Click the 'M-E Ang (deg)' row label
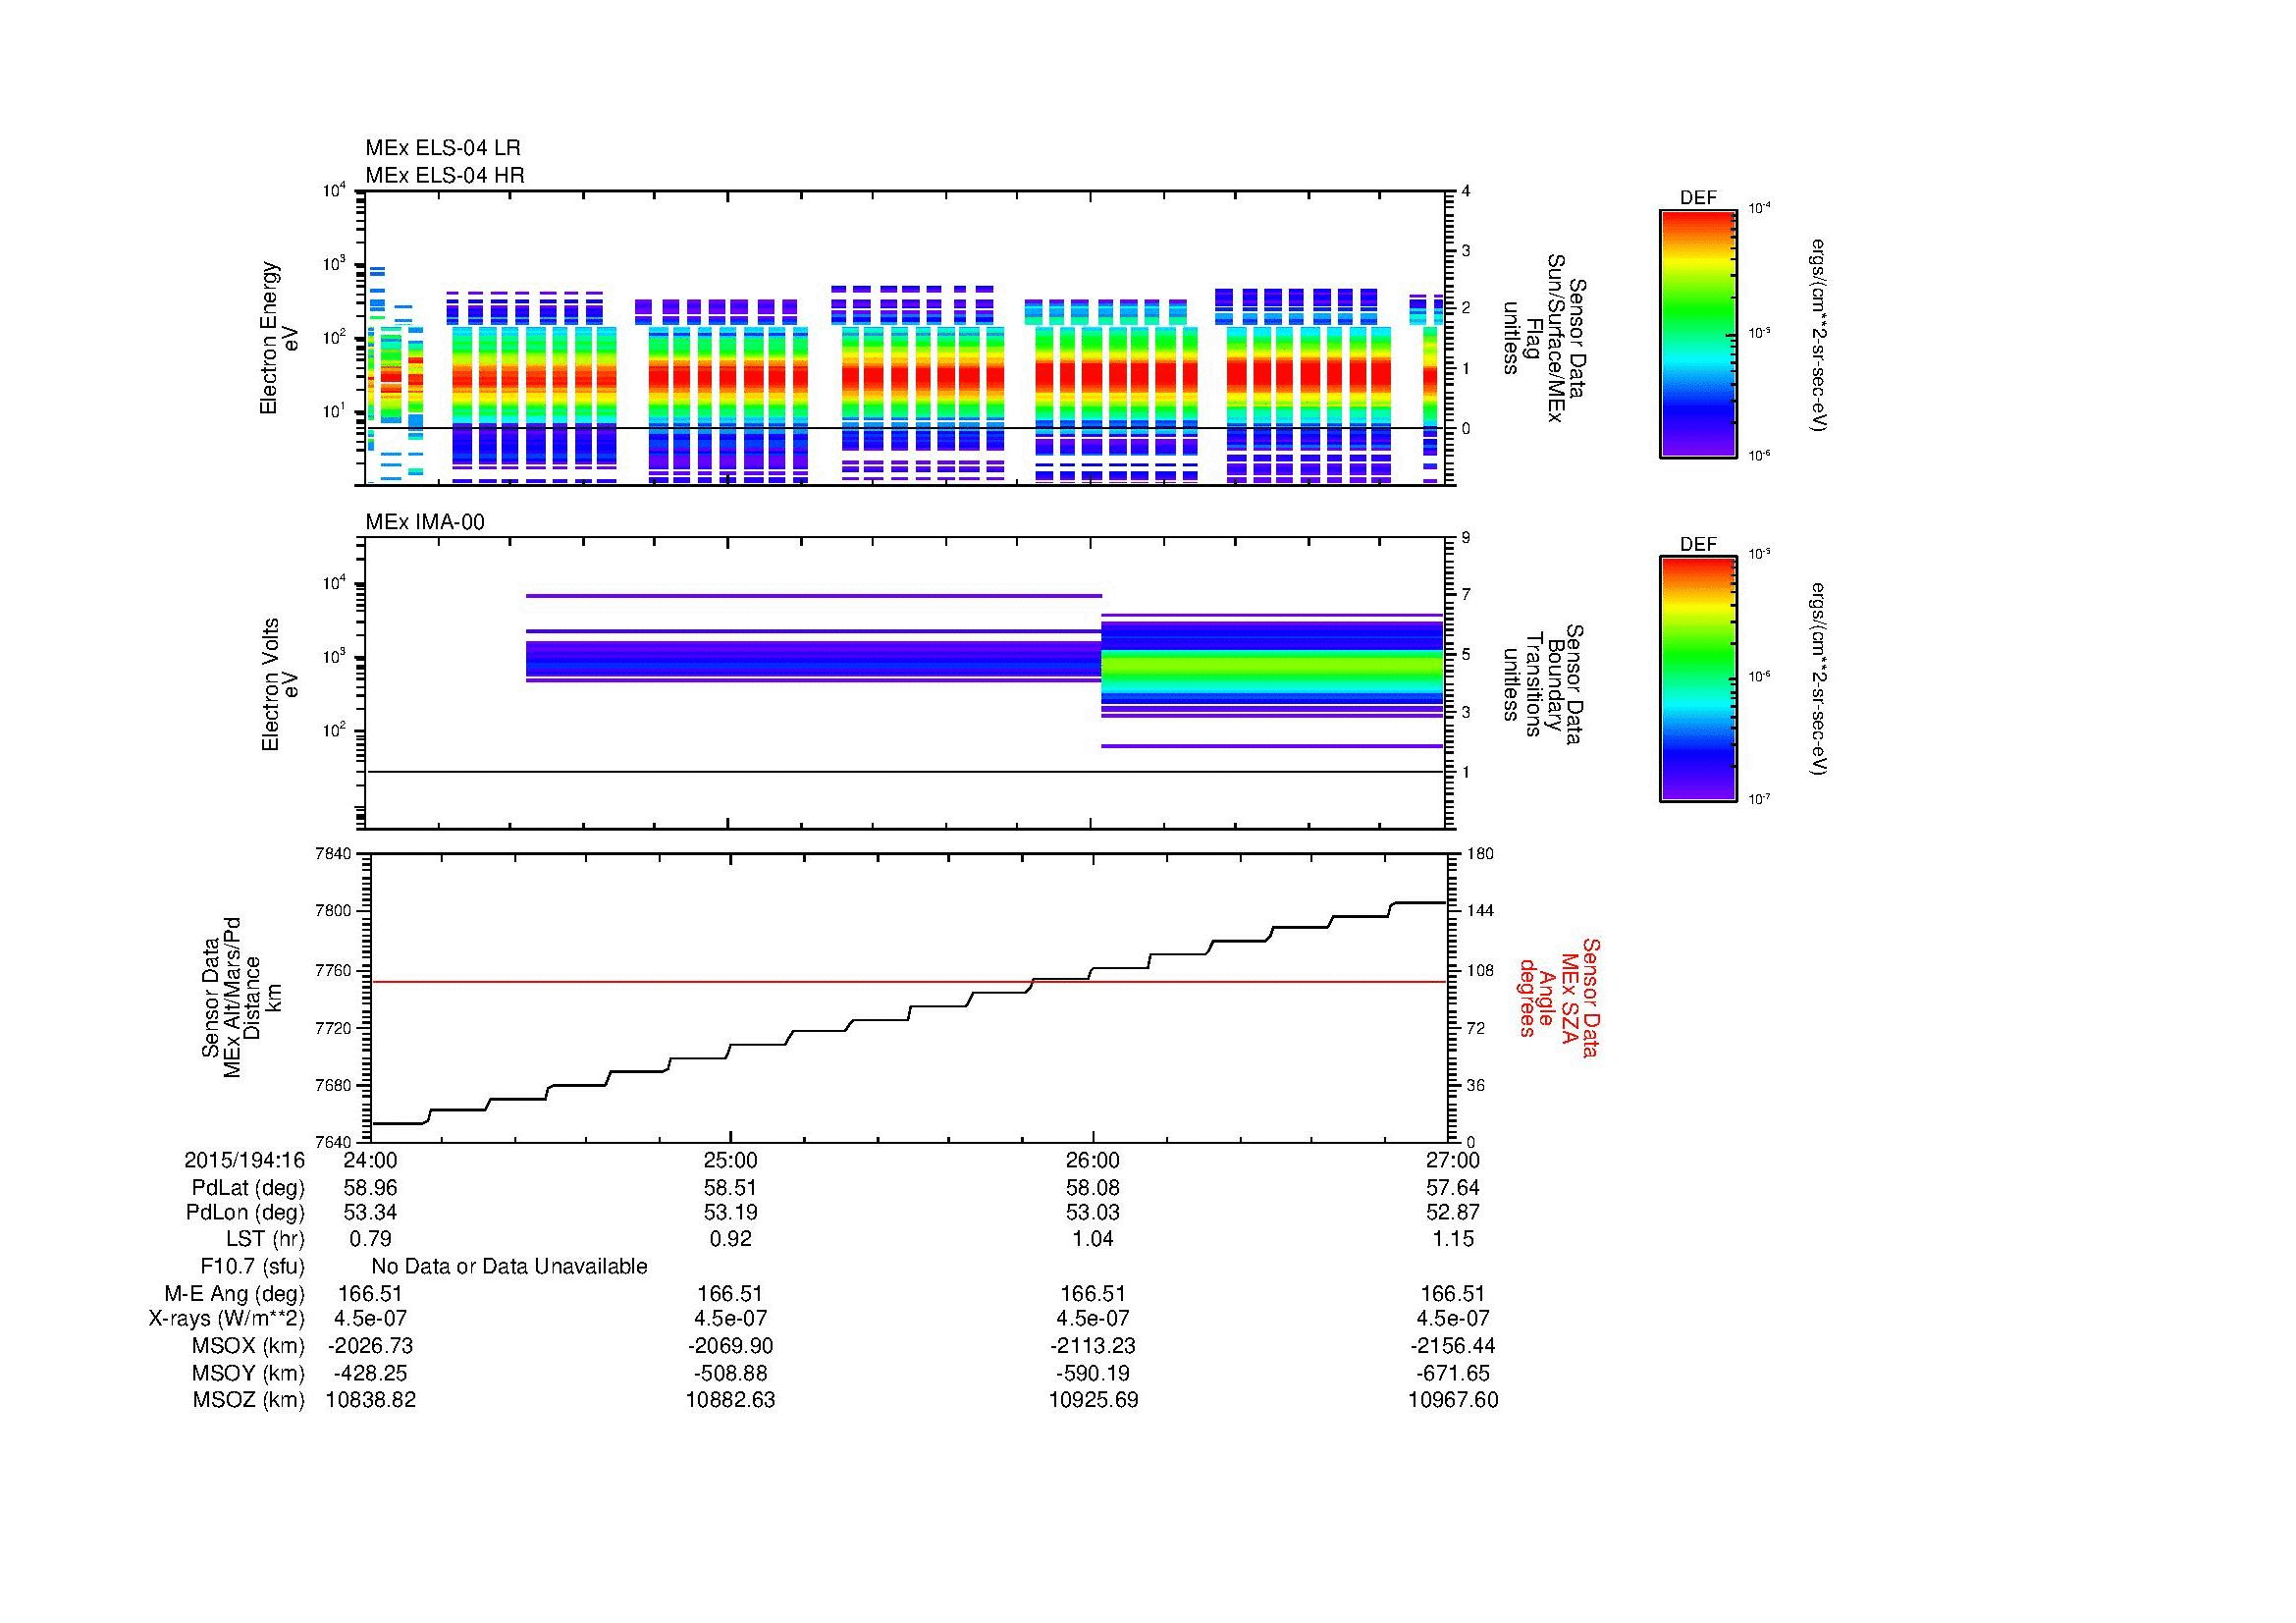This screenshot has height=1623, width=2296. [235, 1294]
